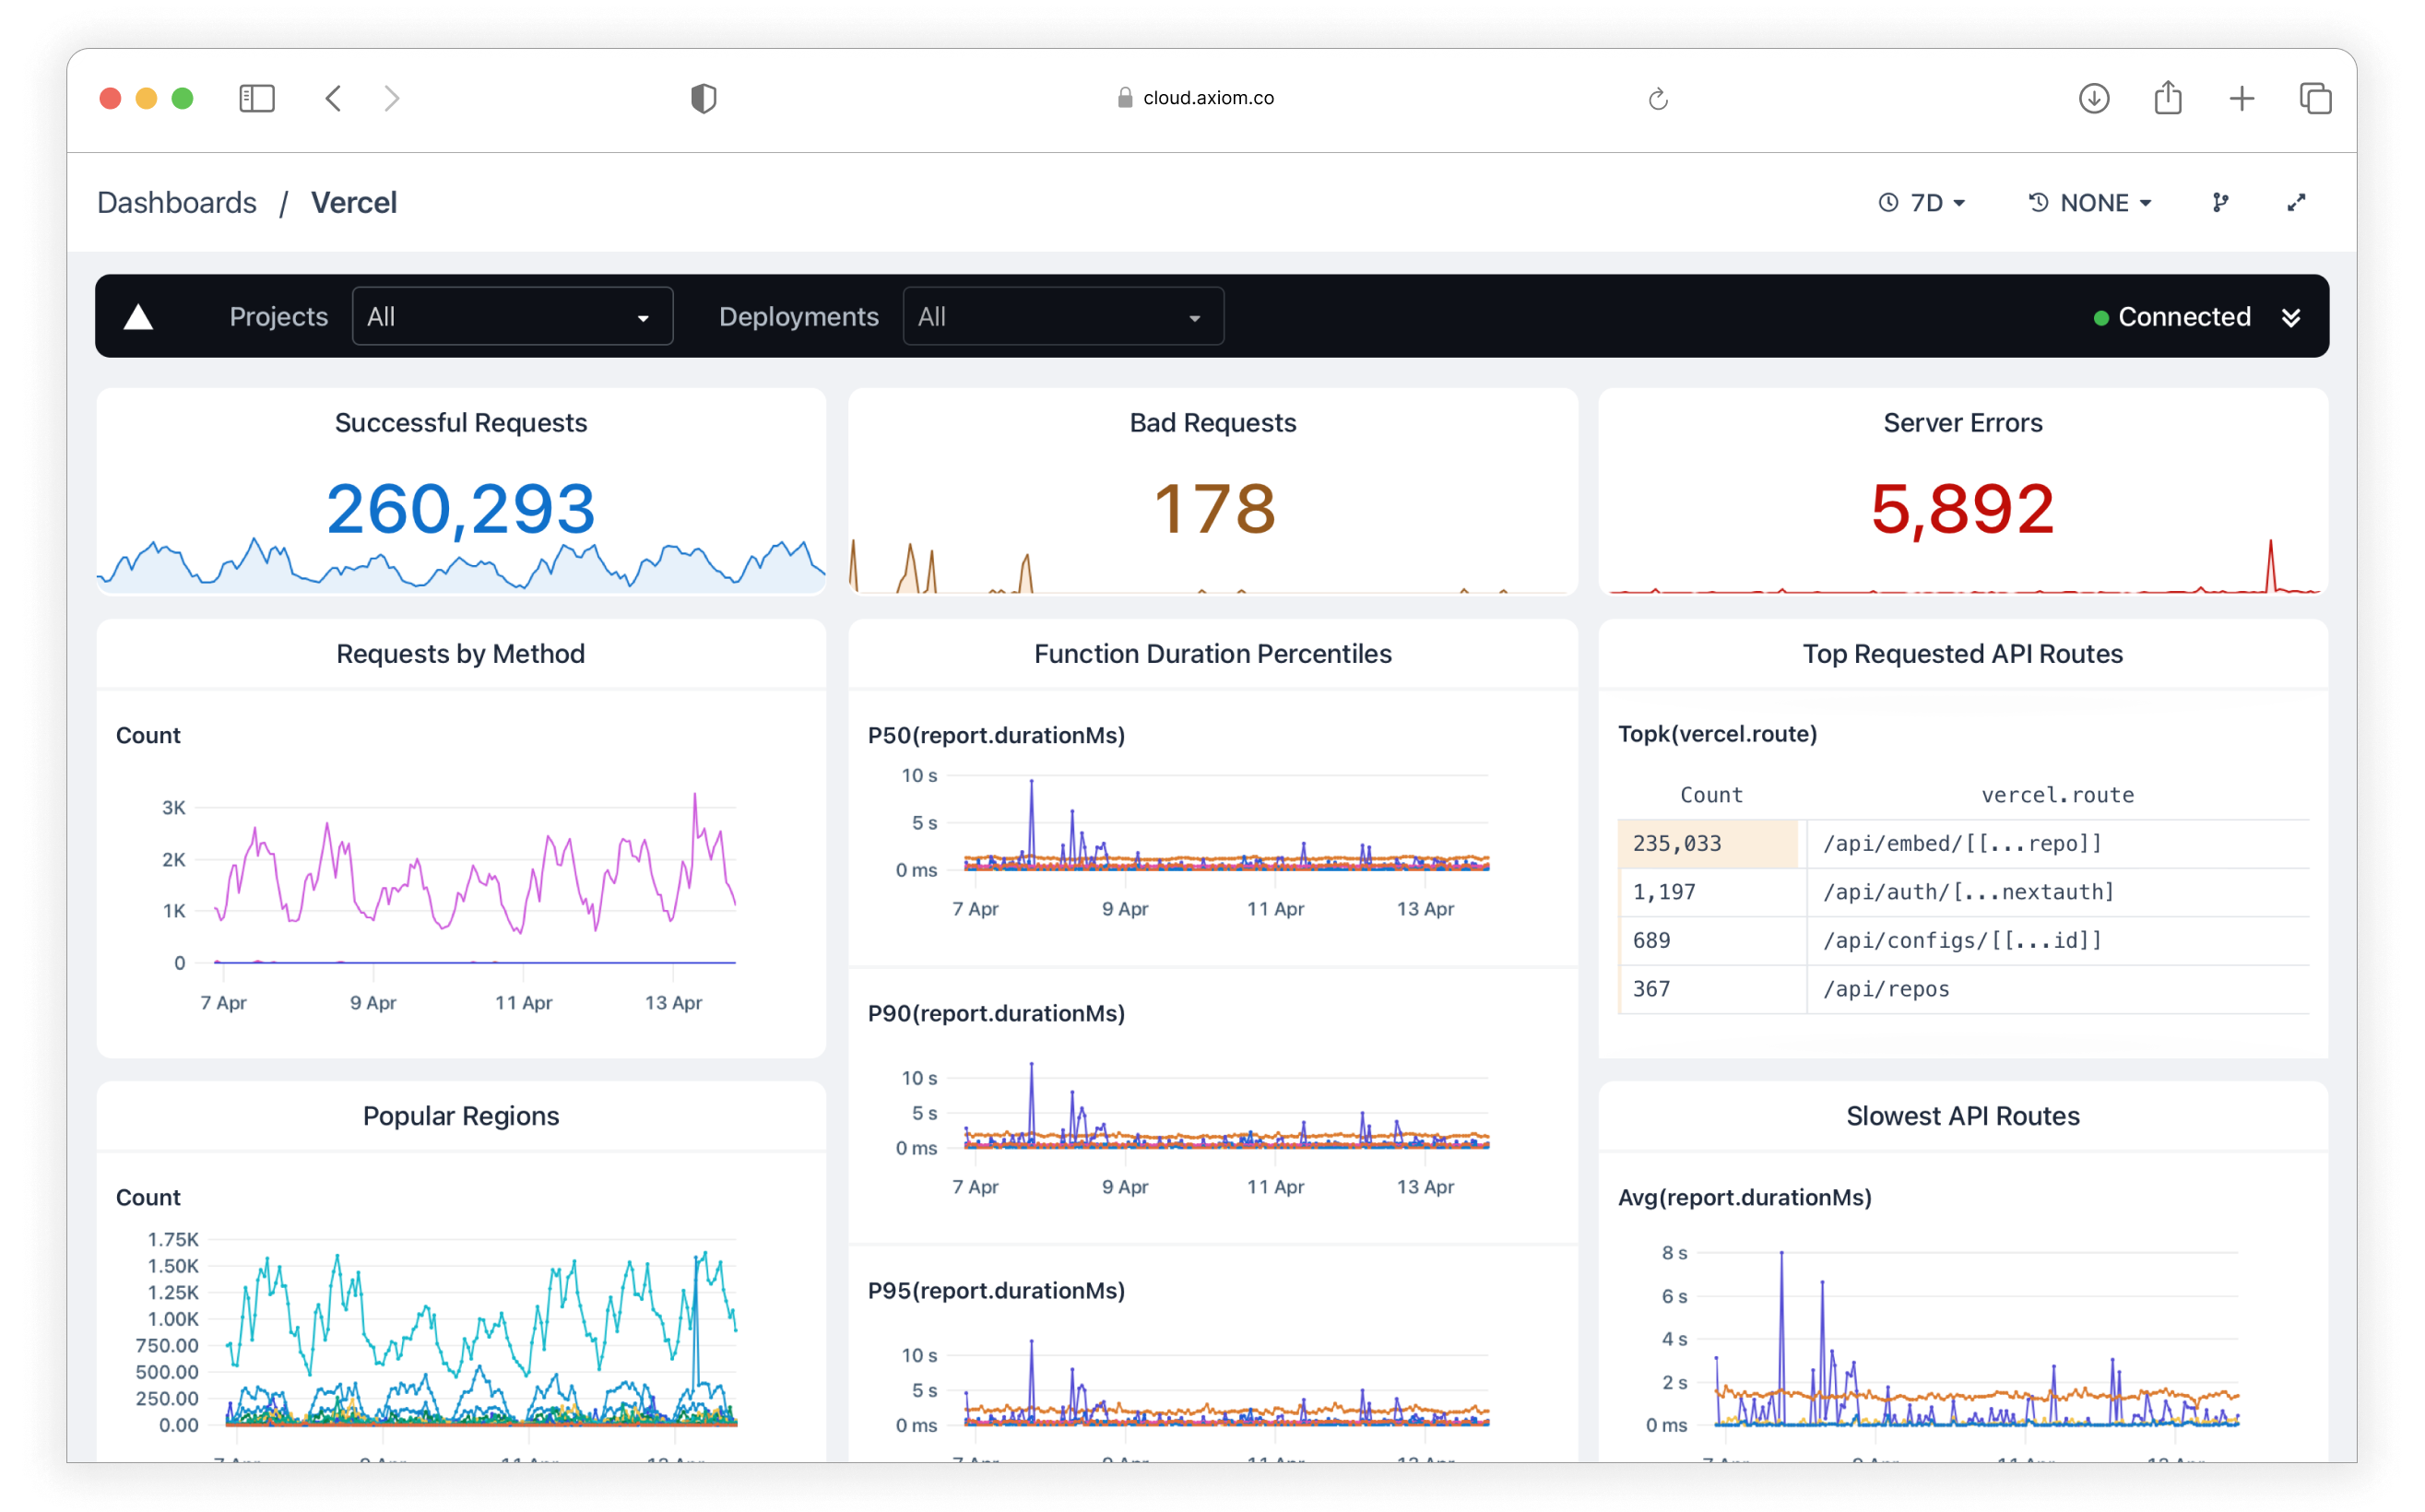Open the dashboard fork/branch icon
This screenshot has height=1512, width=2425.
[2221, 203]
